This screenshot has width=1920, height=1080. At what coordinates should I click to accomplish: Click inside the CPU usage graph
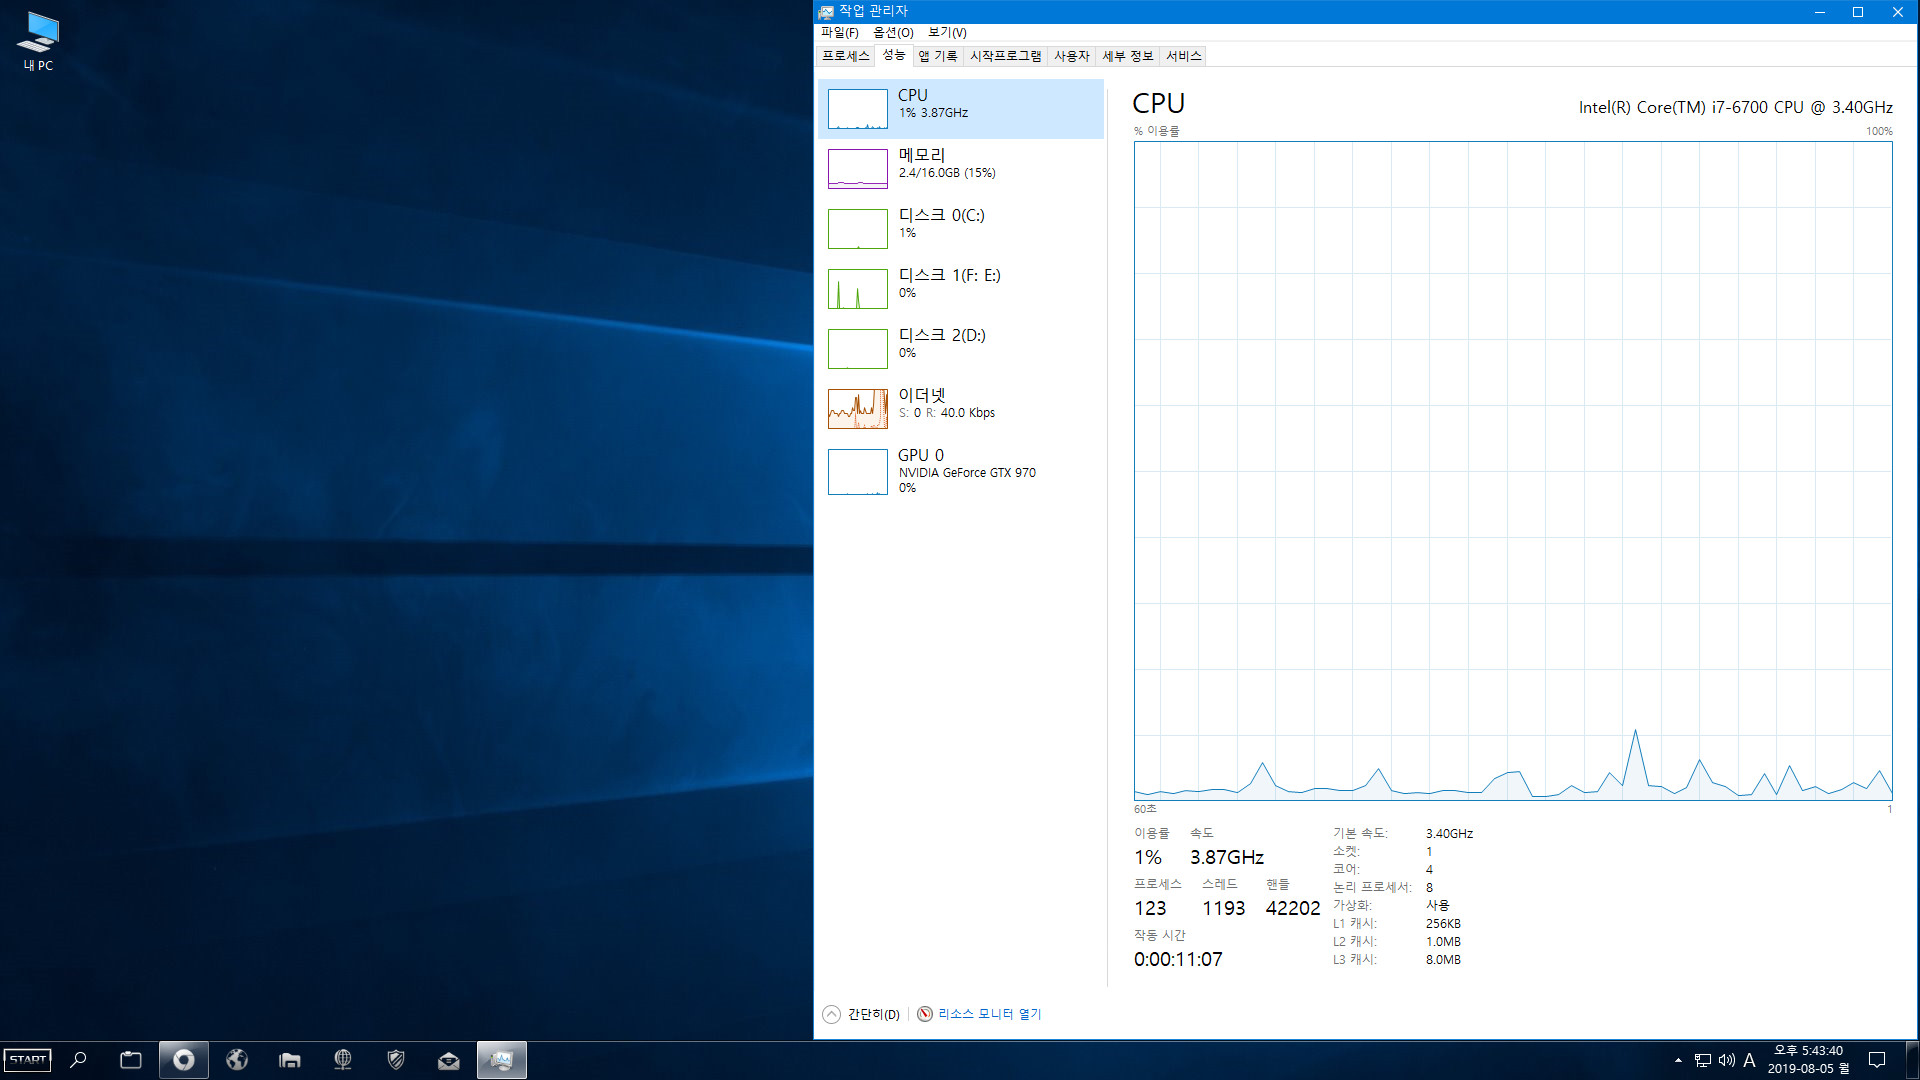[1513, 470]
